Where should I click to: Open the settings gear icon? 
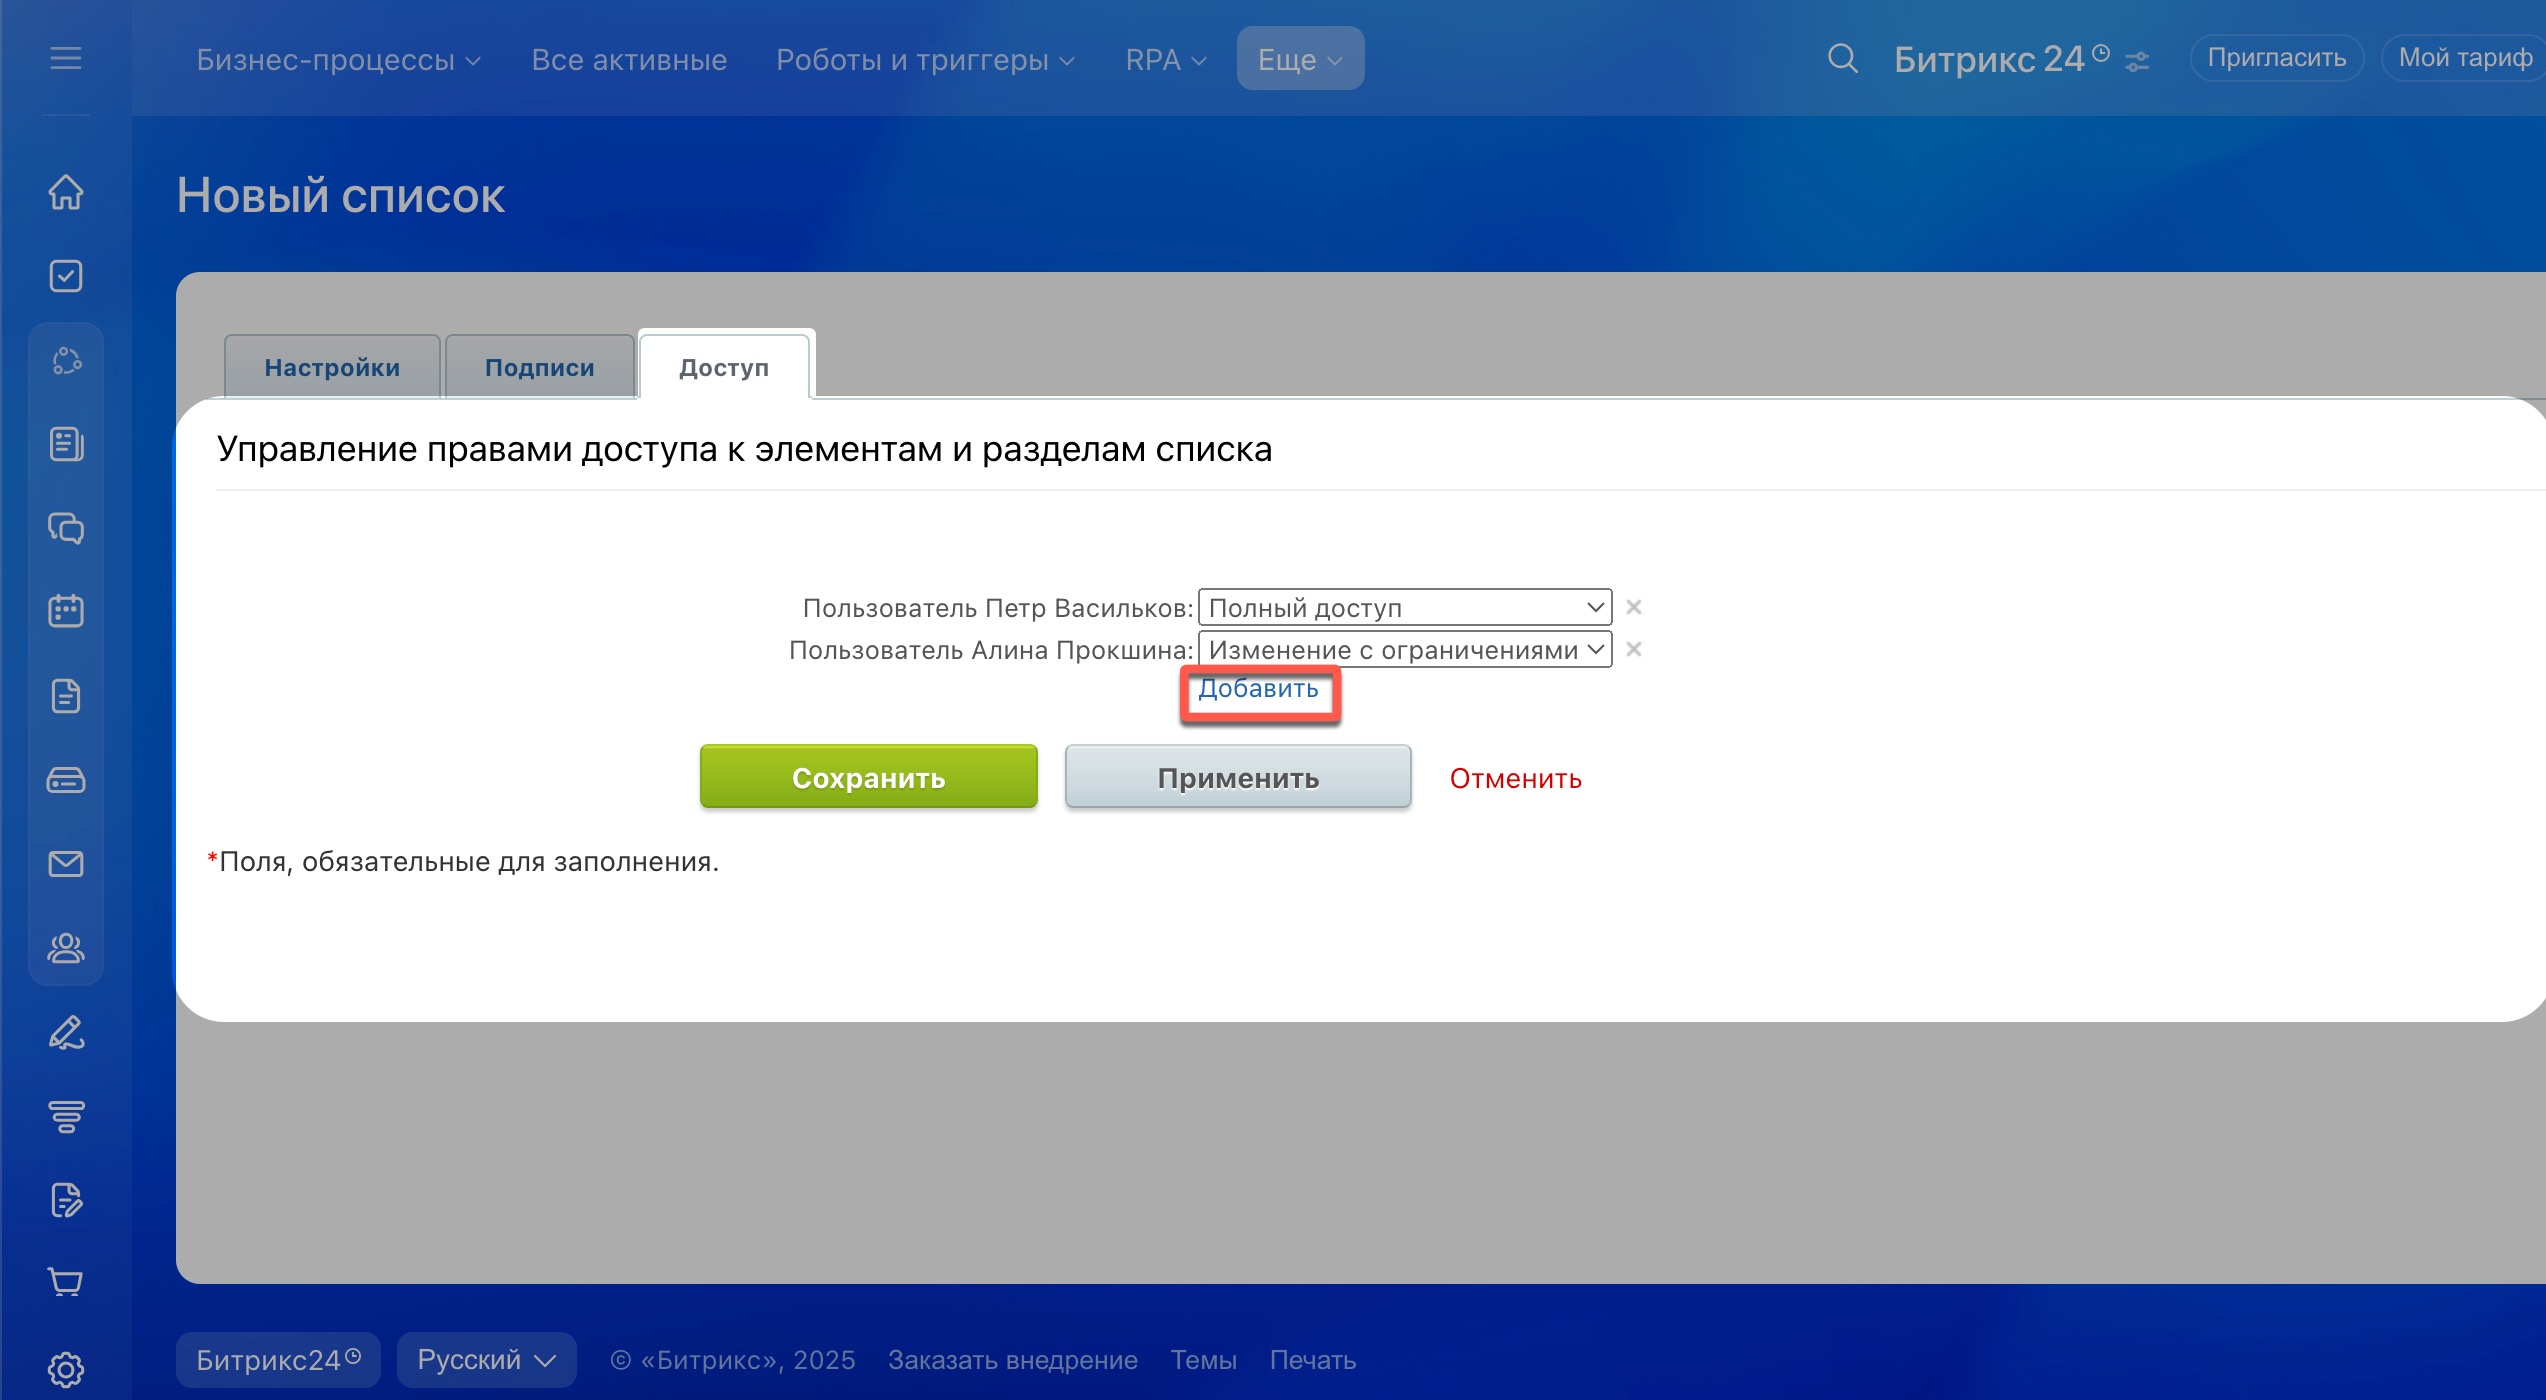pyautogui.click(x=66, y=1369)
